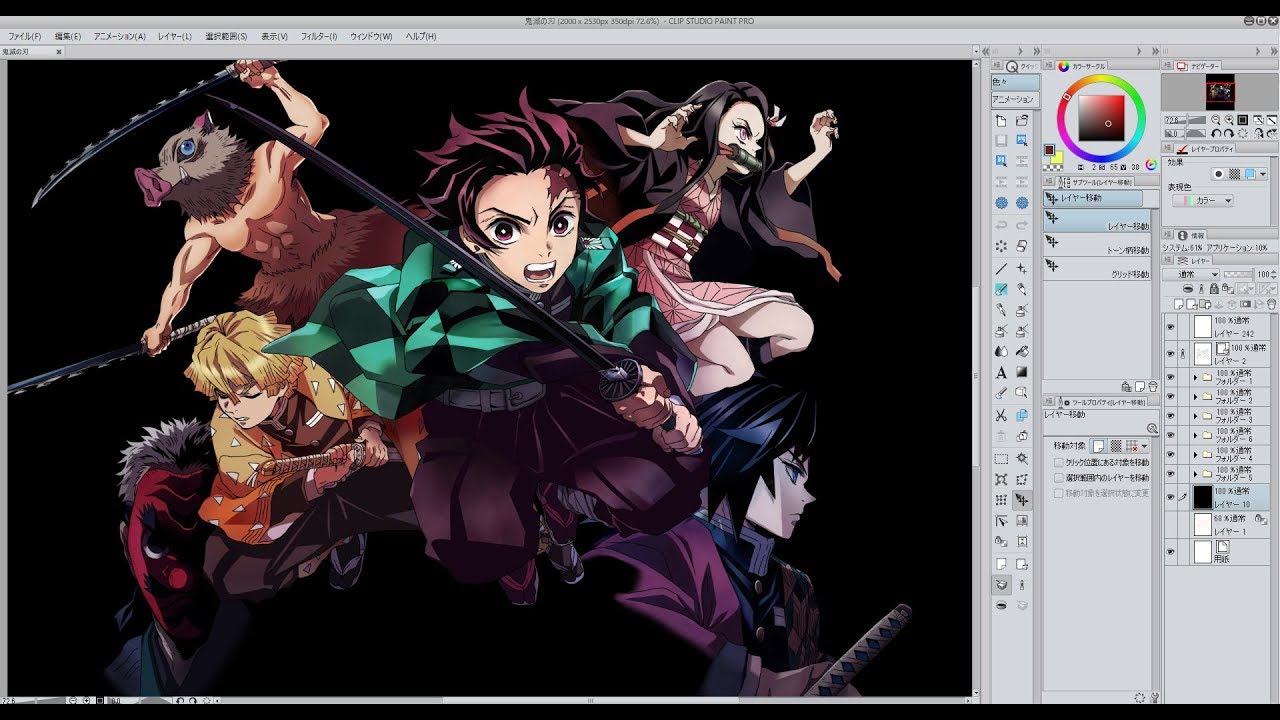The image size is (1280, 720).
Task: Select the レイヤー移動 sub tool in the list
Action: [x=1097, y=222]
